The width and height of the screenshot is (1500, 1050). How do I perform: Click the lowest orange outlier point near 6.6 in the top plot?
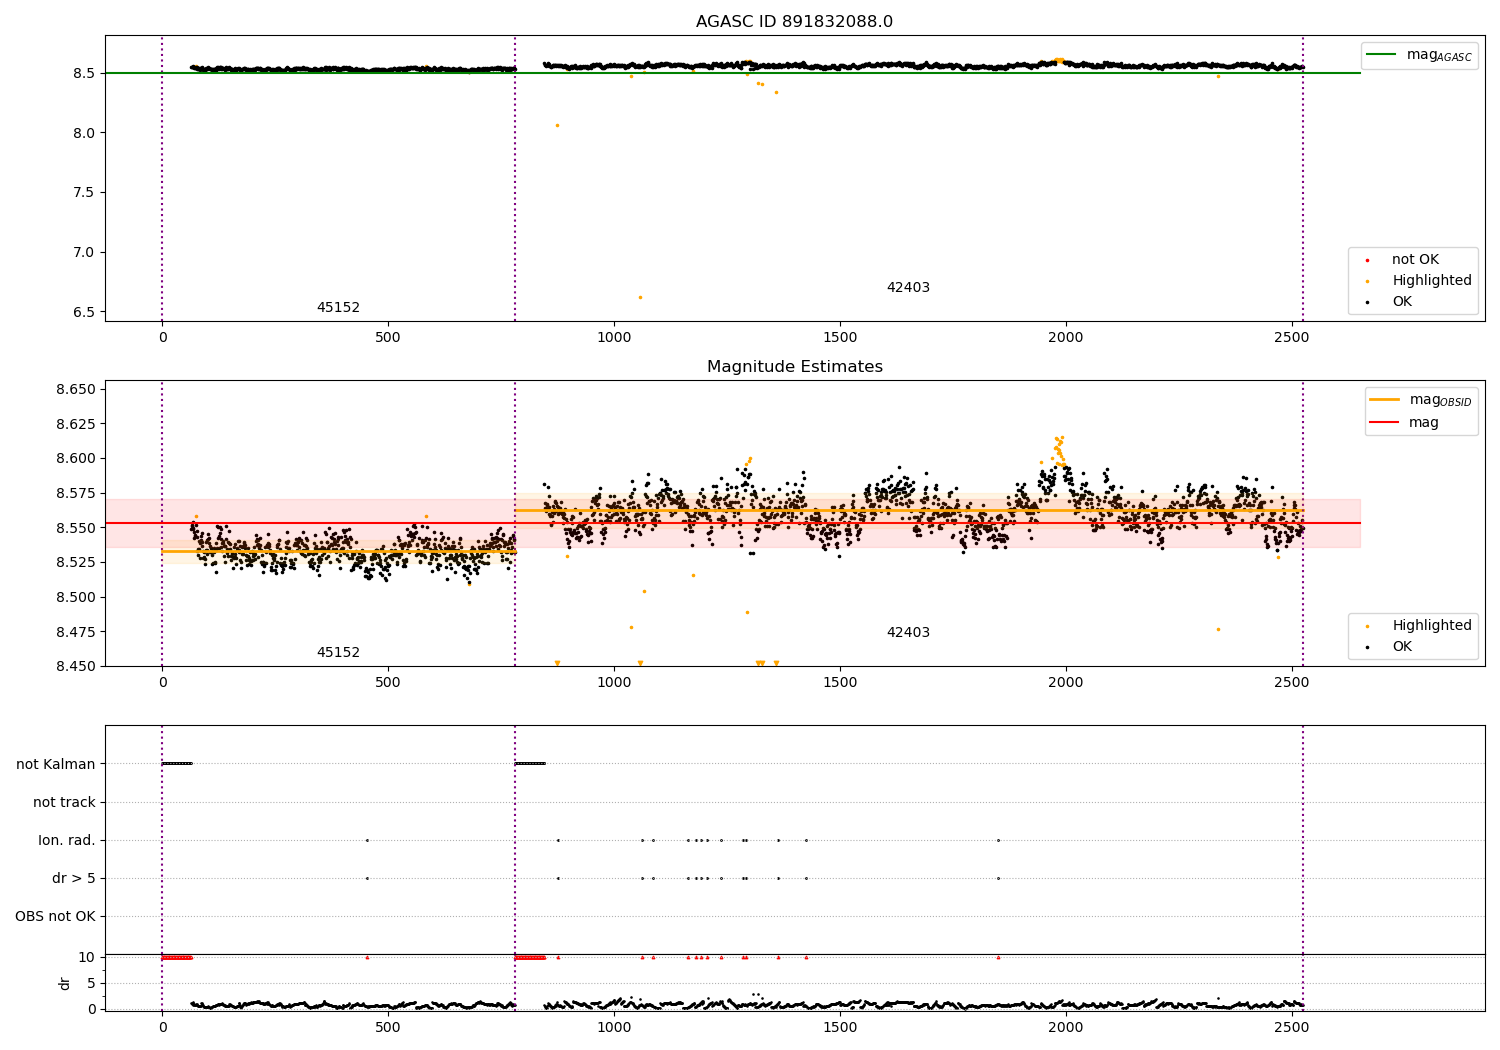(640, 297)
